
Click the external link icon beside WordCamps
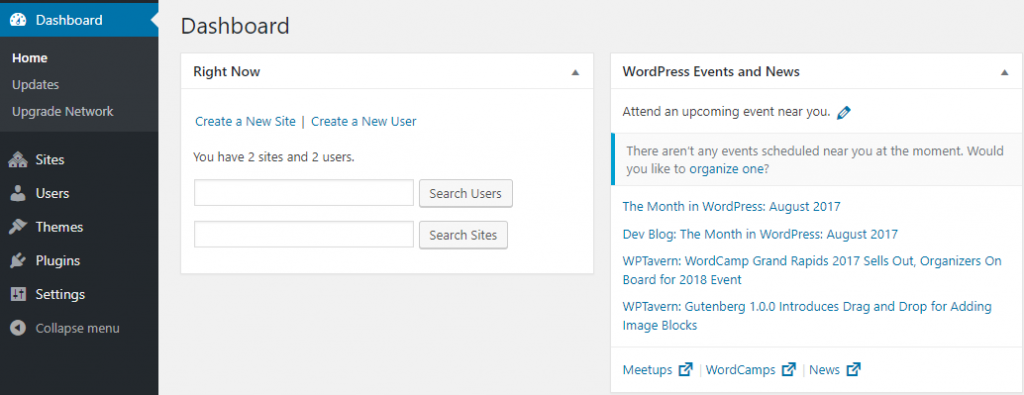click(789, 370)
